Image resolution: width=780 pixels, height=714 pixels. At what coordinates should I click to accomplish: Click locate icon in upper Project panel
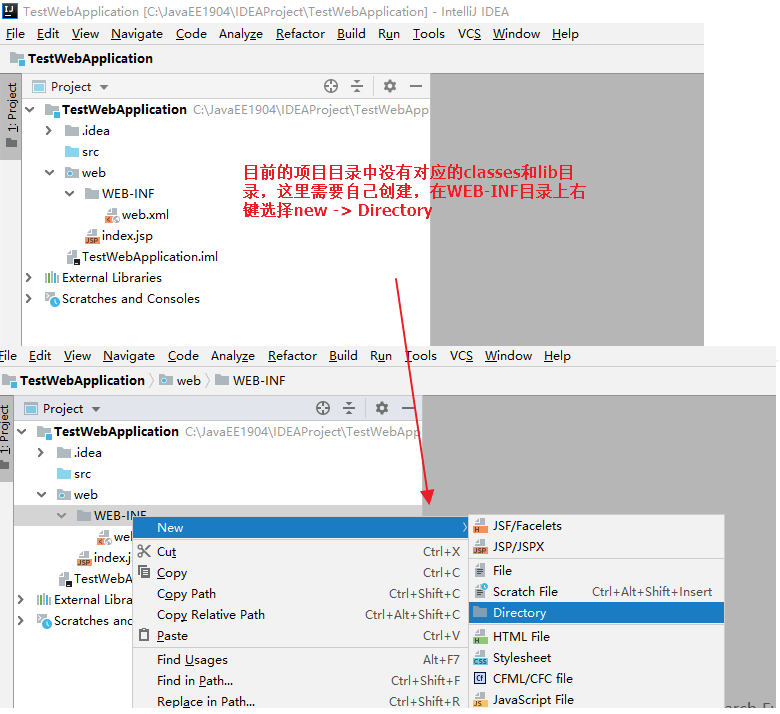pos(331,86)
